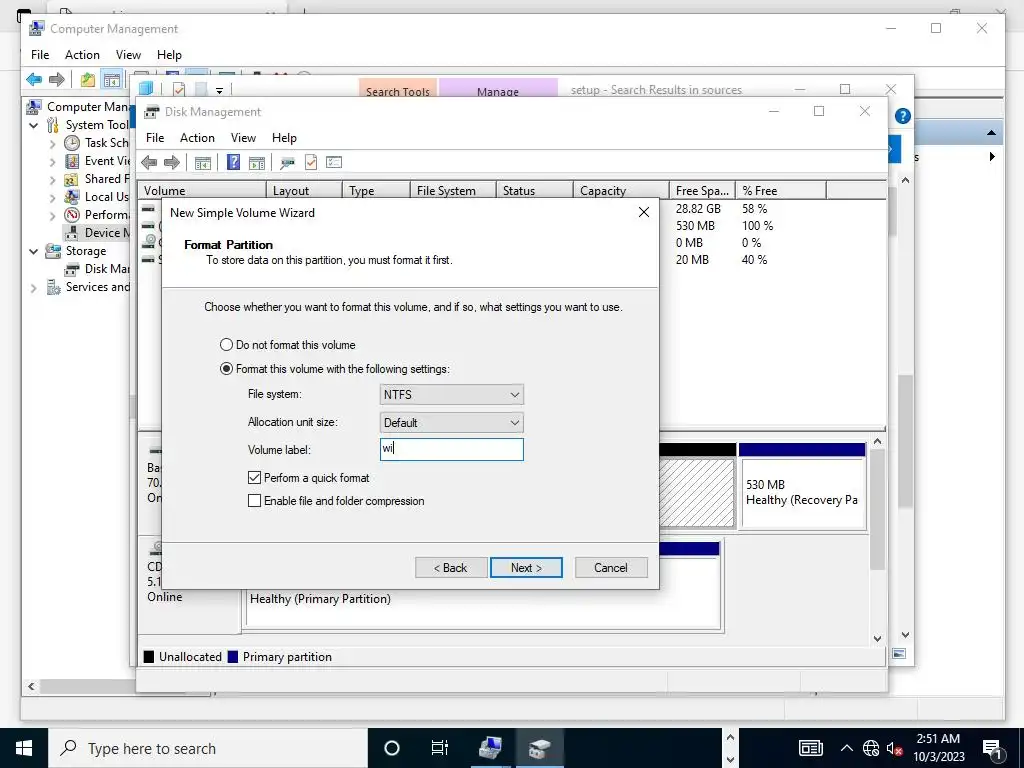Click the Properties checkmark icon in Disk Management toolbar
The width and height of the screenshot is (1024, 768).
[x=311, y=162]
